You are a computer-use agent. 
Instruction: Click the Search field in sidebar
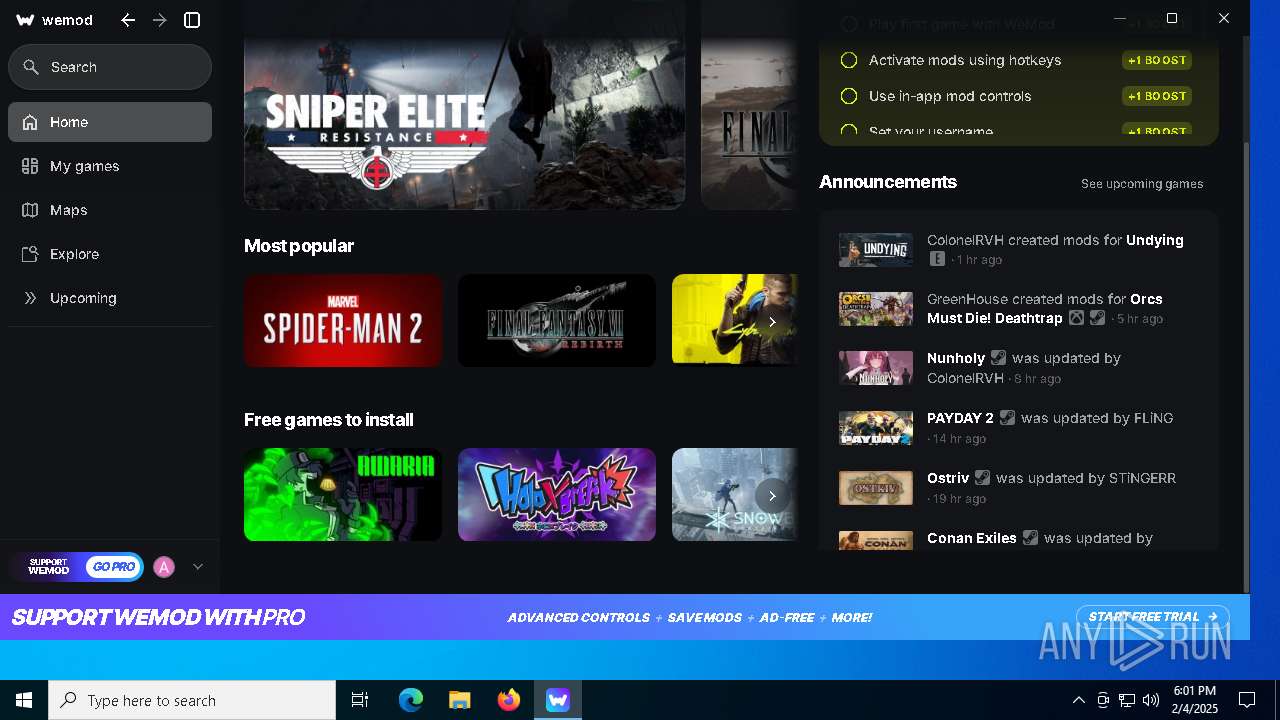click(110, 67)
